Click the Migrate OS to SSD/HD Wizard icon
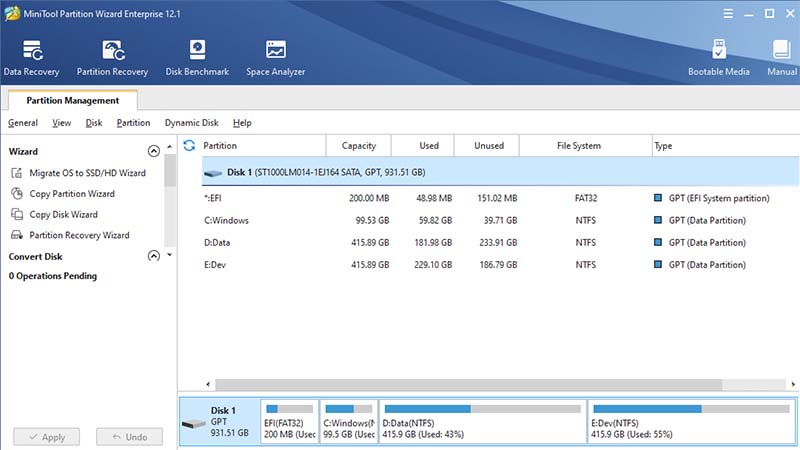Image resolution: width=800 pixels, height=450 pixels. tap(17, 173)
